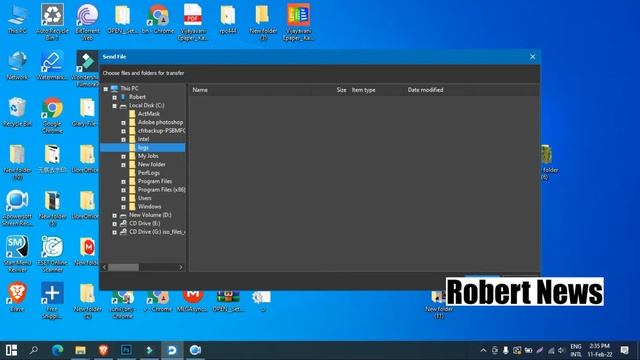
Task: Select the cfrbackup-PSBMFC folder in tree
Action: [x=161, y=131]
